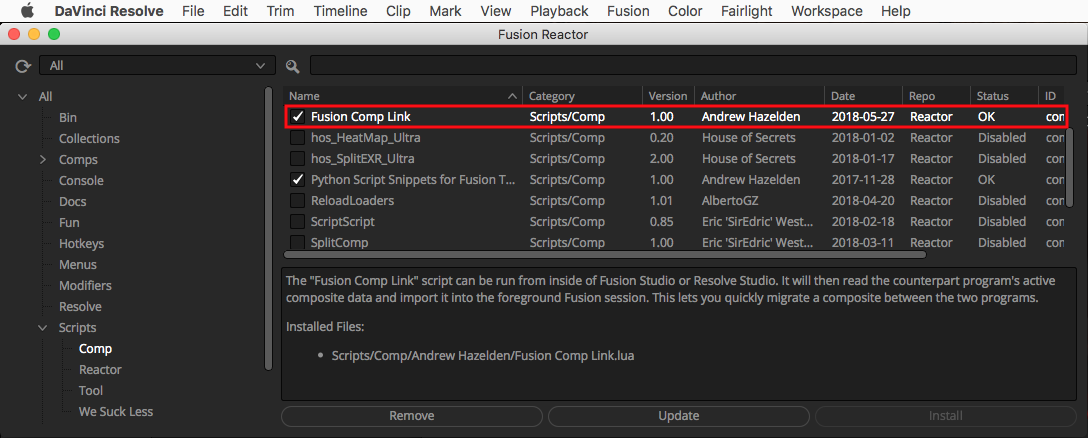This screenshot has height=438, width=1088.
Task: Open the File menu
Action: [x=193, y=11]
